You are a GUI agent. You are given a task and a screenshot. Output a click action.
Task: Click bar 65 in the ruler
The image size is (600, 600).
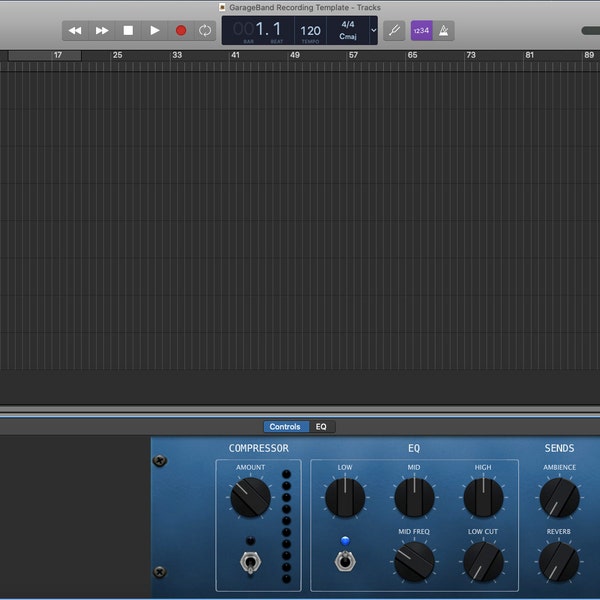click(412, 55)
